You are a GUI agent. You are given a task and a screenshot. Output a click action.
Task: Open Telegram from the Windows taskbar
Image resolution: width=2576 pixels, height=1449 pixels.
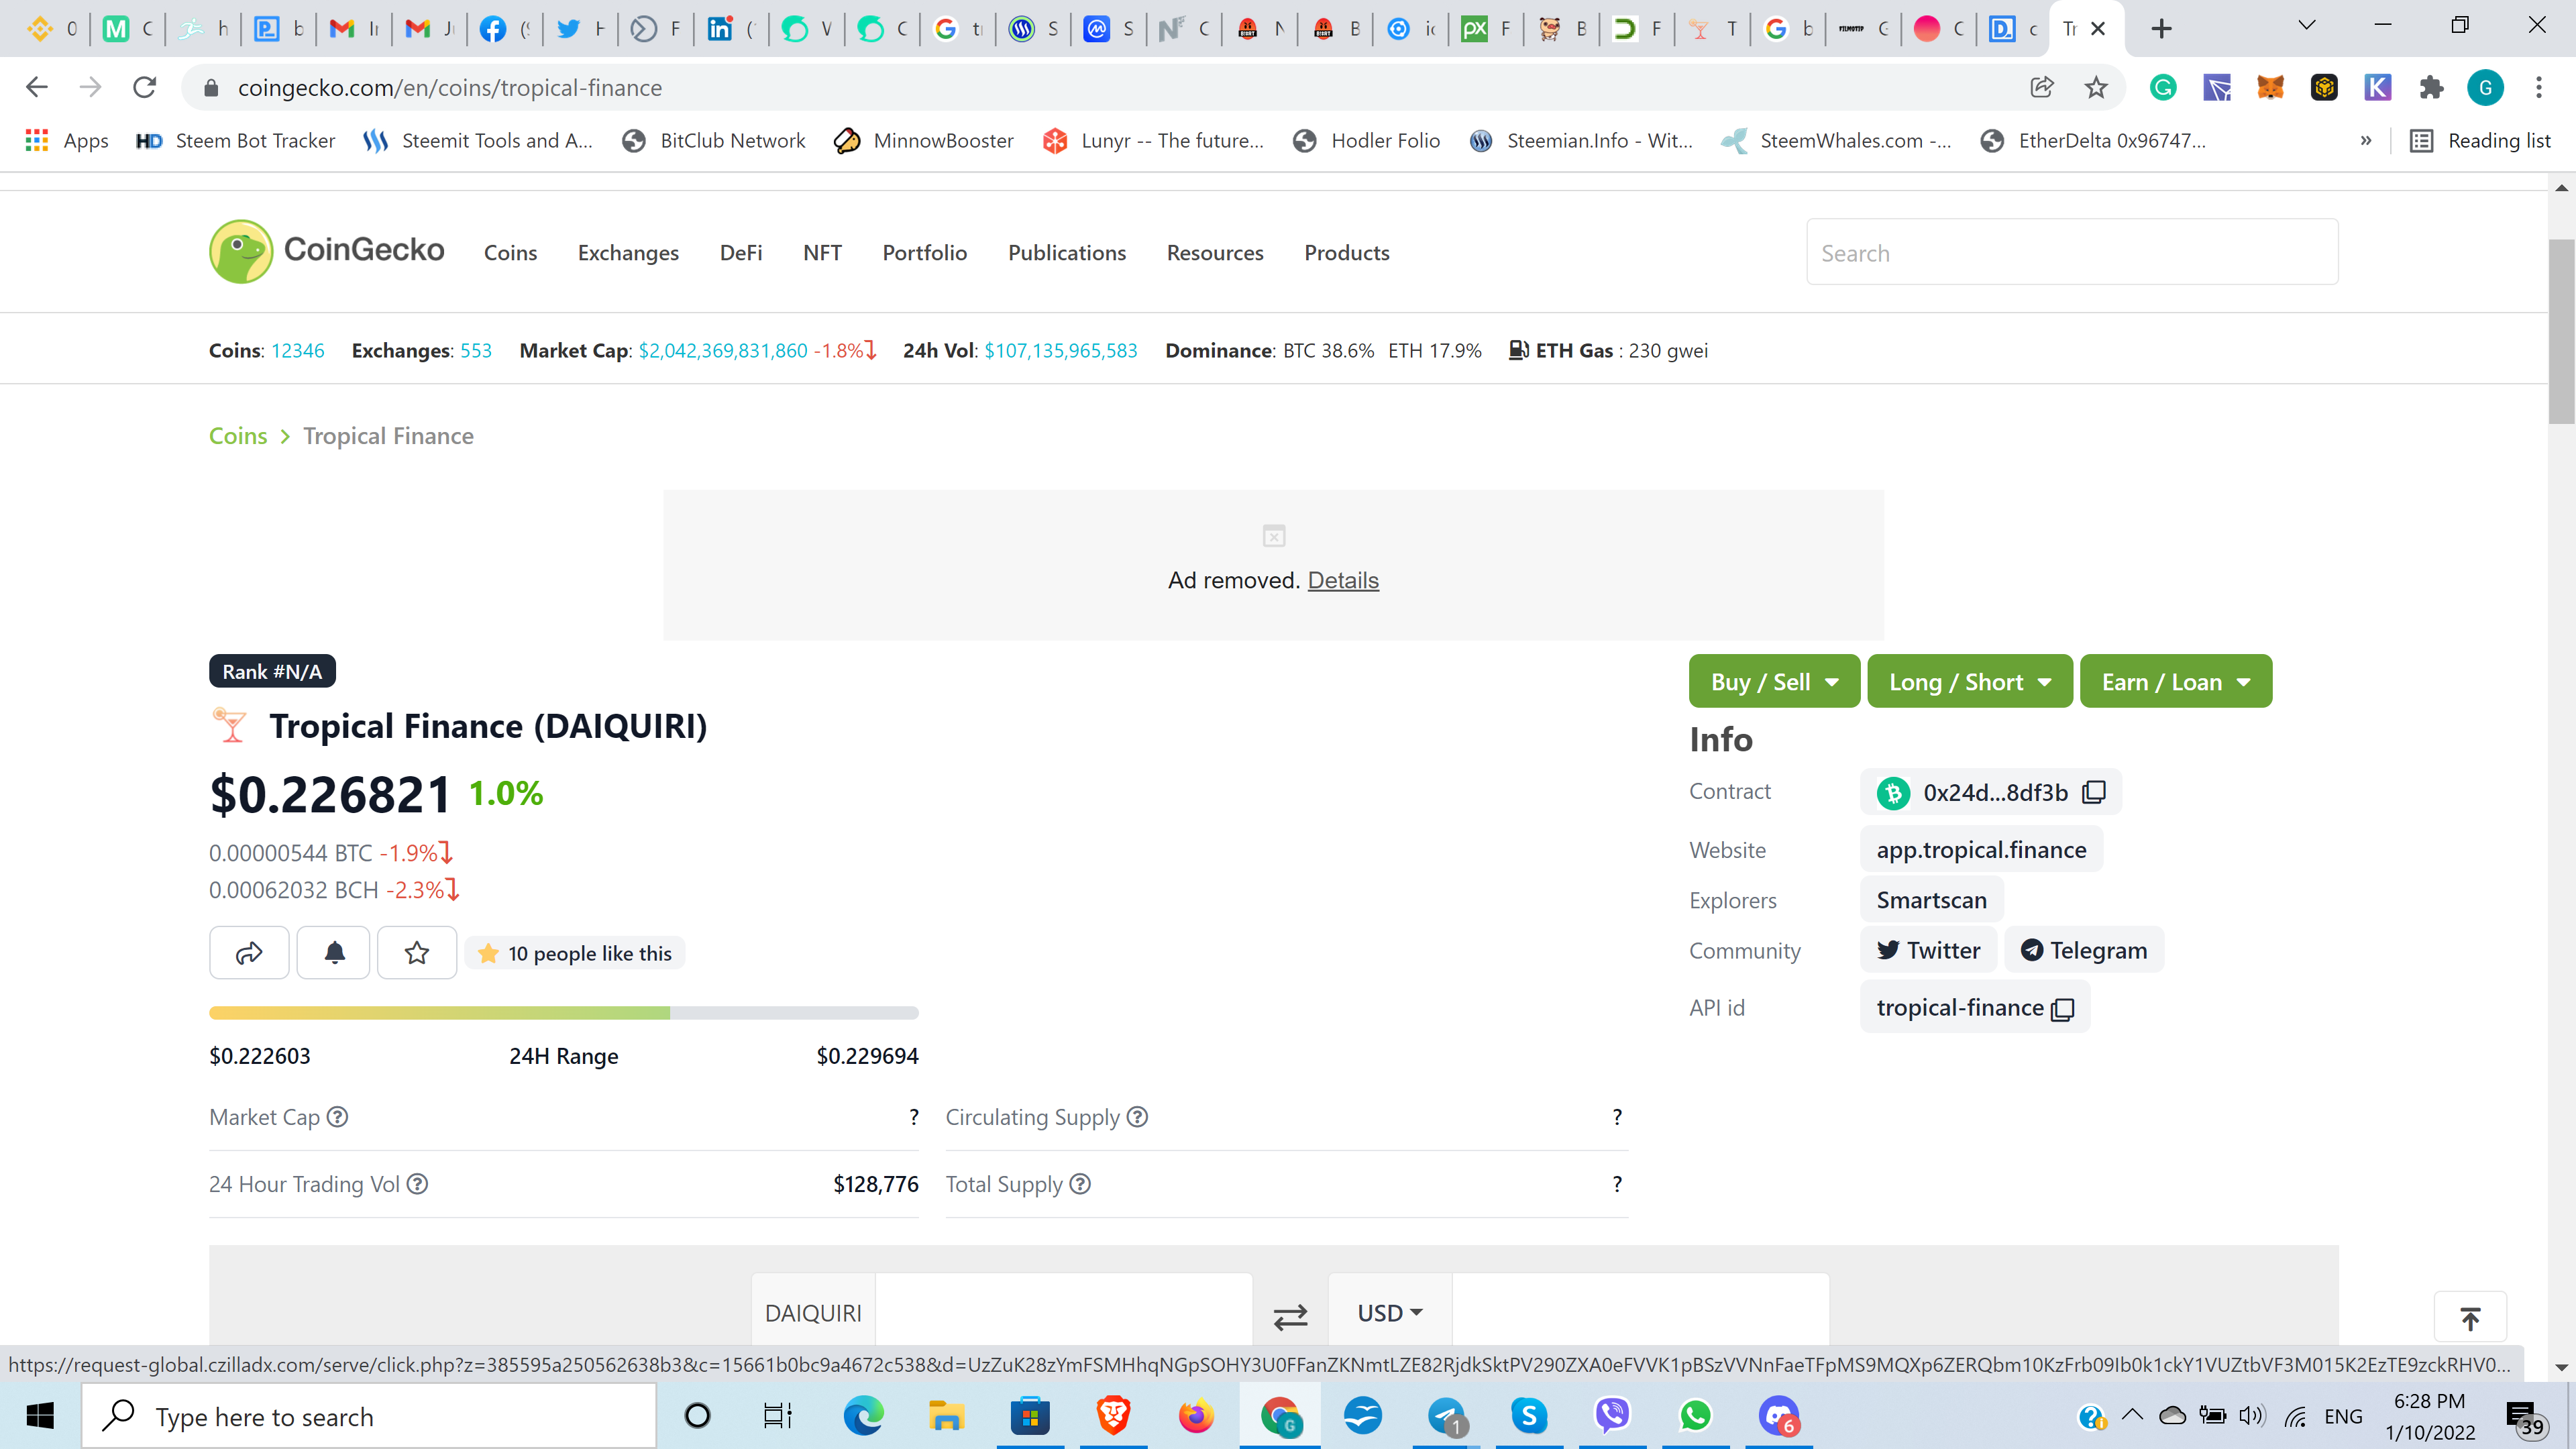tap(1446, 1416)
